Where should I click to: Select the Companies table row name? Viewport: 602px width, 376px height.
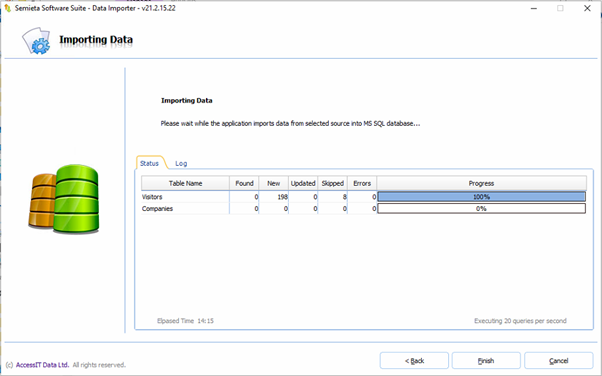[x=157, y=209]
